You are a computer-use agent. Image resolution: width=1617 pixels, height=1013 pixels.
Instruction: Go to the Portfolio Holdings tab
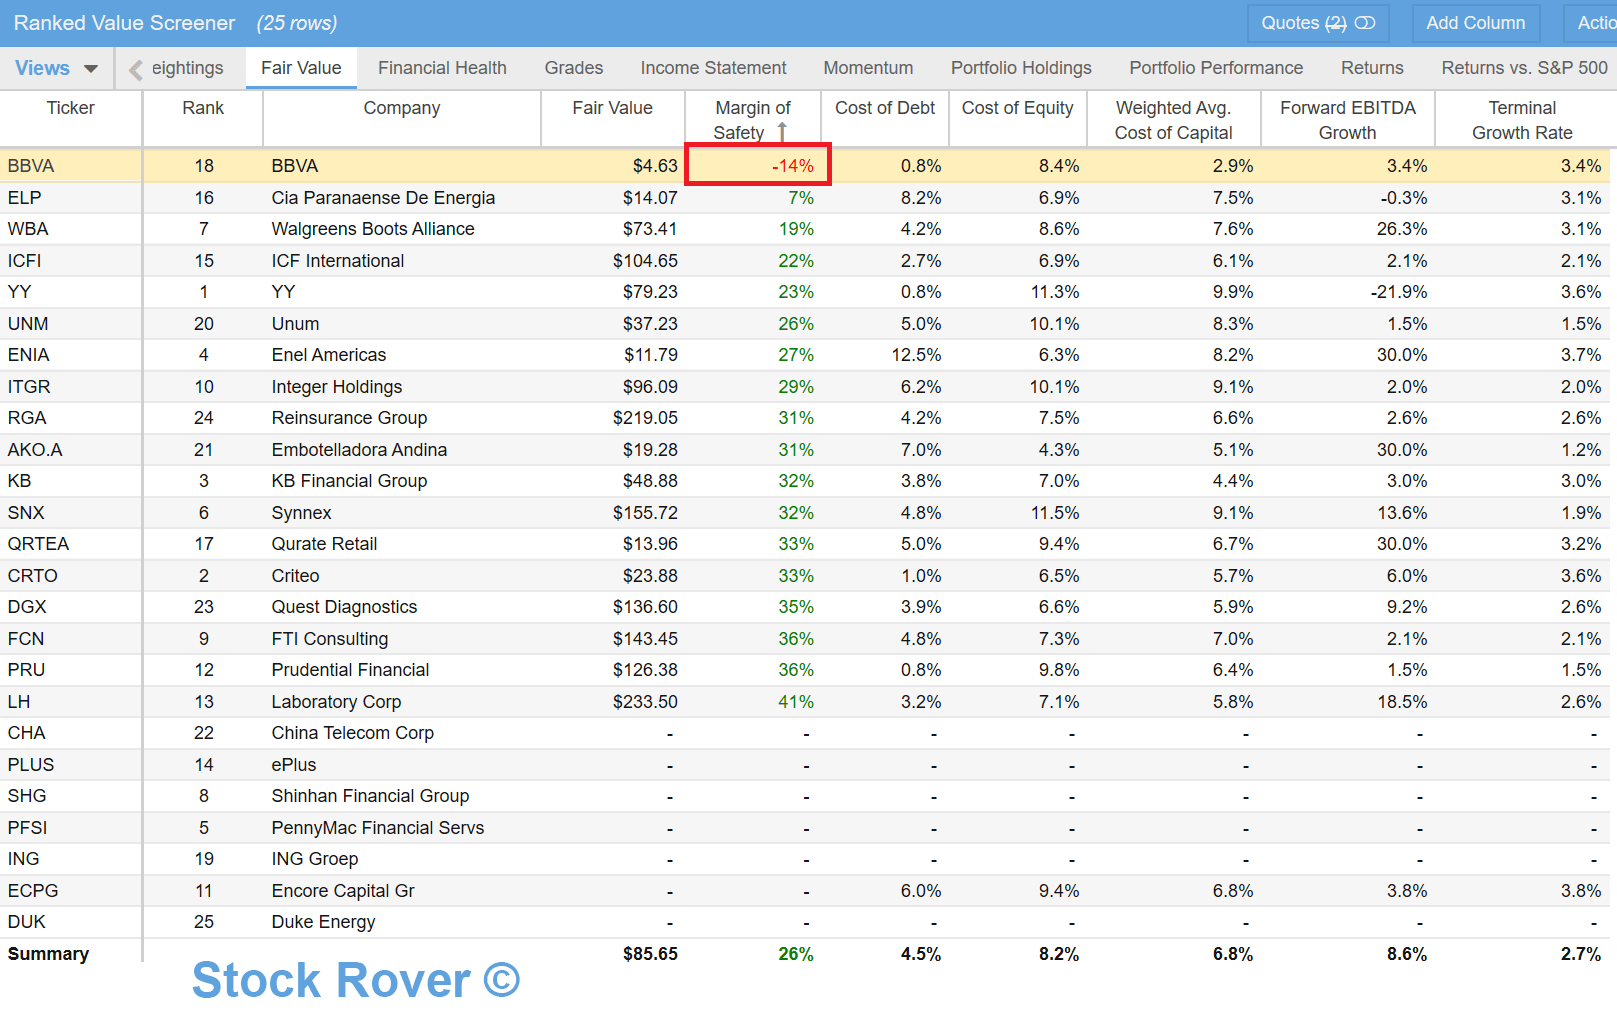click(x=1021, y=68)
